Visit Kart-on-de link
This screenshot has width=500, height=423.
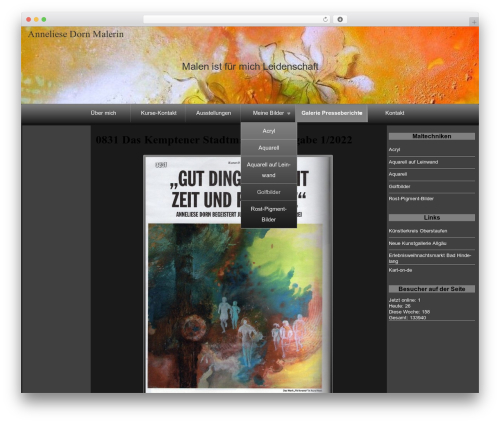click(x=400, y=270)
